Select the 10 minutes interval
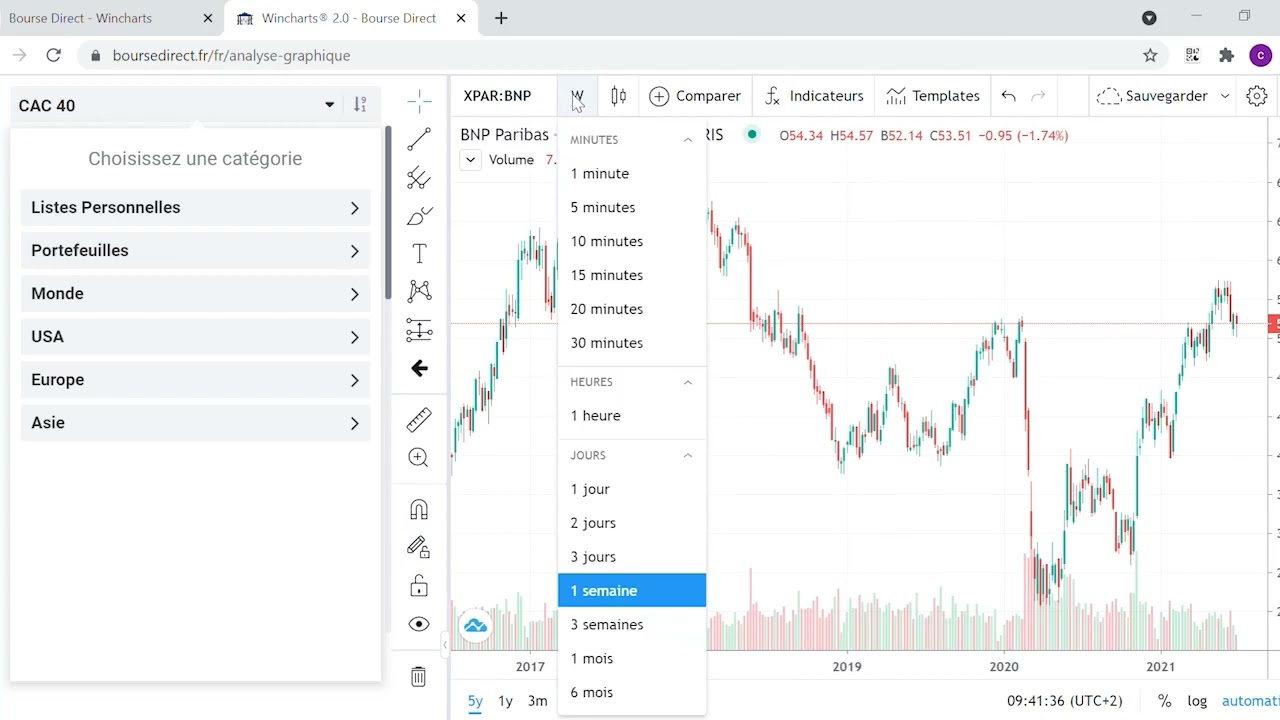Image resolution: width=1280 pixels, height=720 pixels. pyautogui.click(x=632, y=242)
